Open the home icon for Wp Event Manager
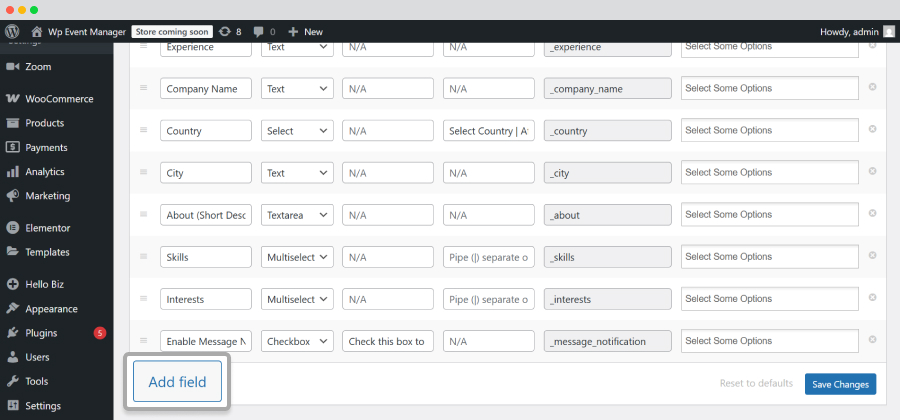 37,32
